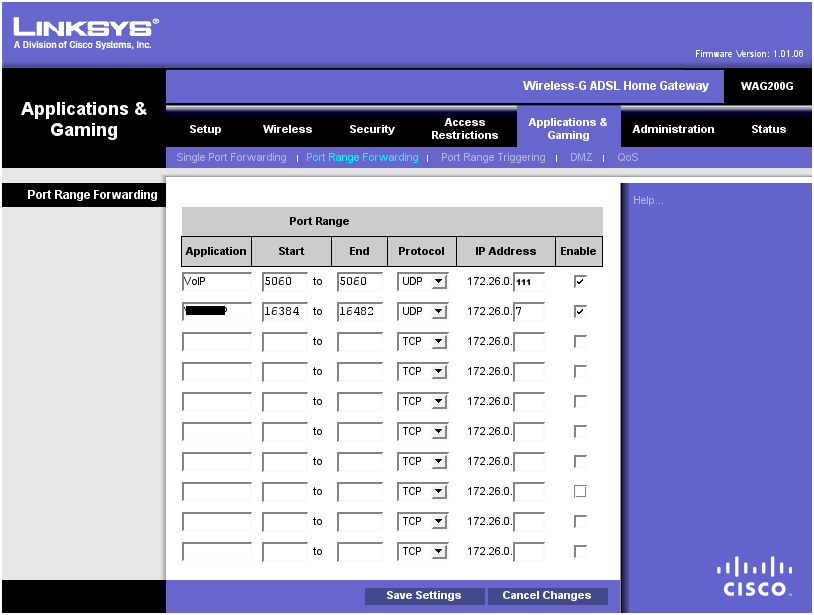
Task: Open the DMZ configuration page
Action: (580, 157)
